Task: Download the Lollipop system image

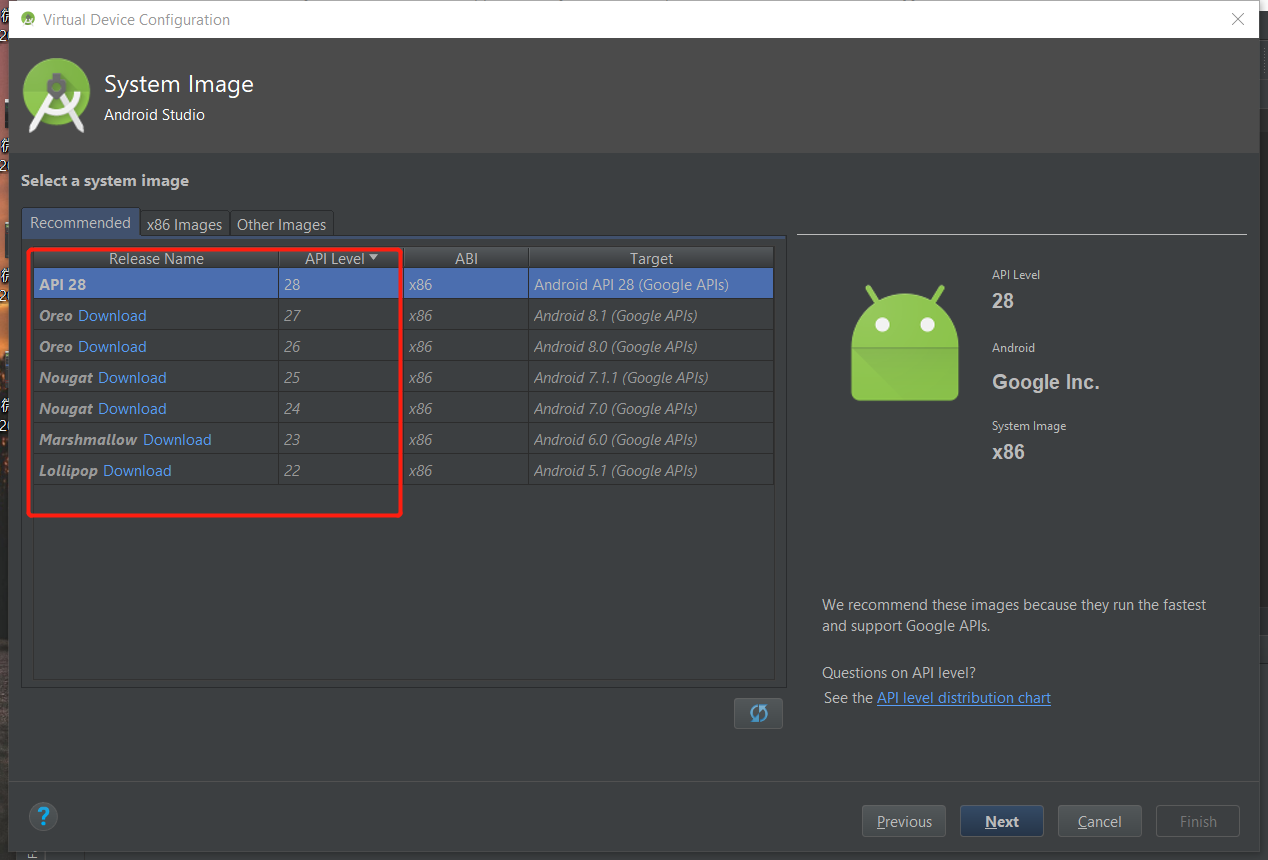Action: click(137, 470)
